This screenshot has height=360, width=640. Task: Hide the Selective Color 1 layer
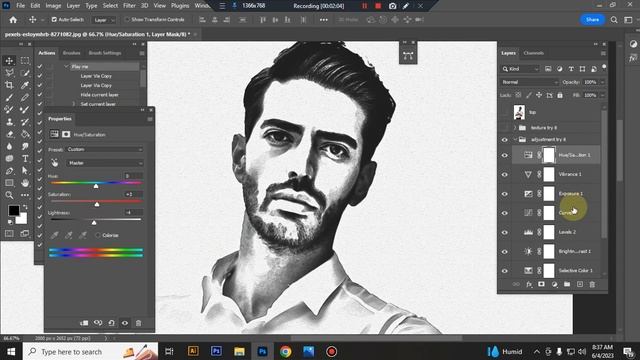tap(504, 271)
